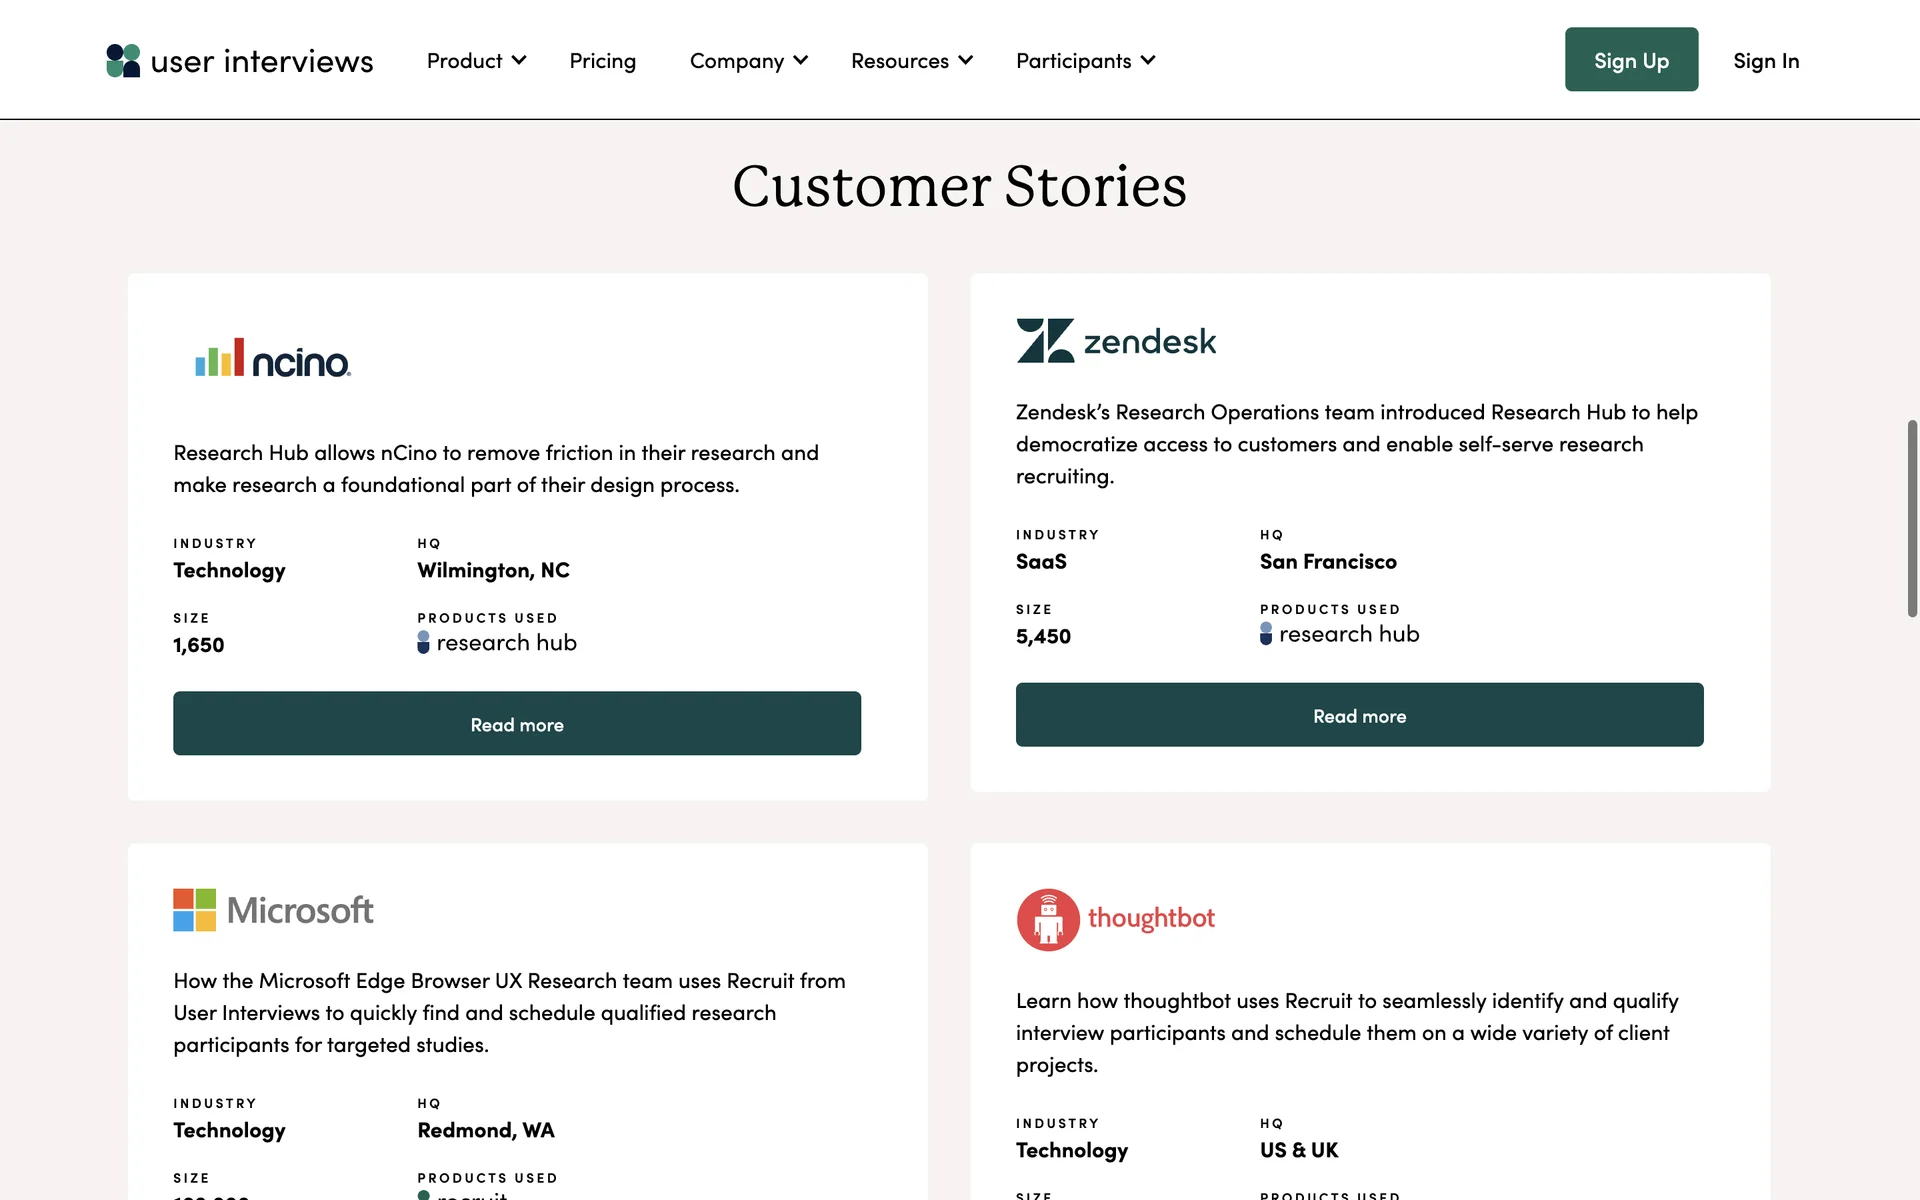Click the Zendesk logo
The width and height of the screenshot is (1920, 1200).
click(x=1116, y=341)
